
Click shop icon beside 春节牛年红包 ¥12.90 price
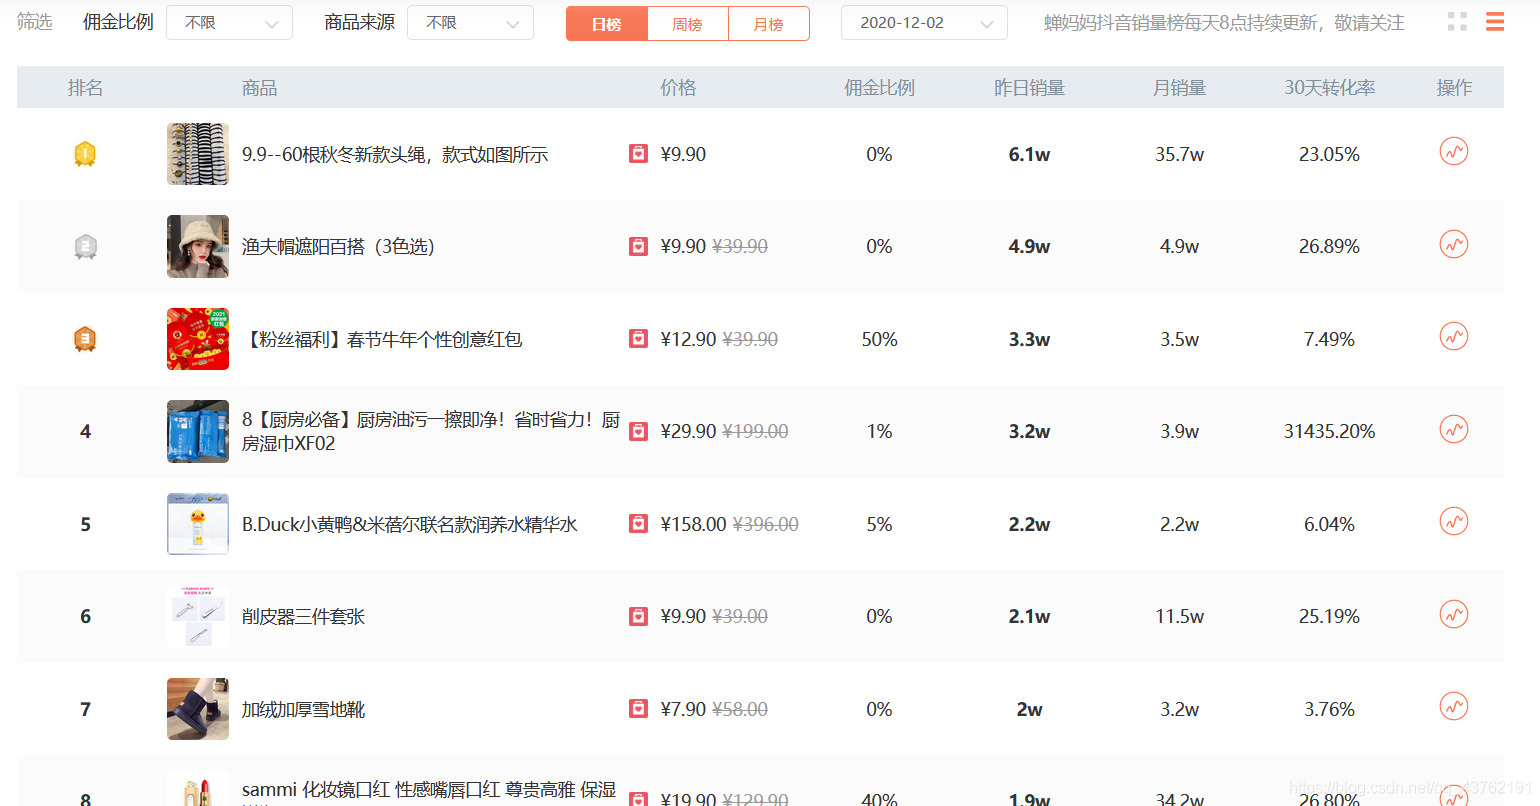638,338
